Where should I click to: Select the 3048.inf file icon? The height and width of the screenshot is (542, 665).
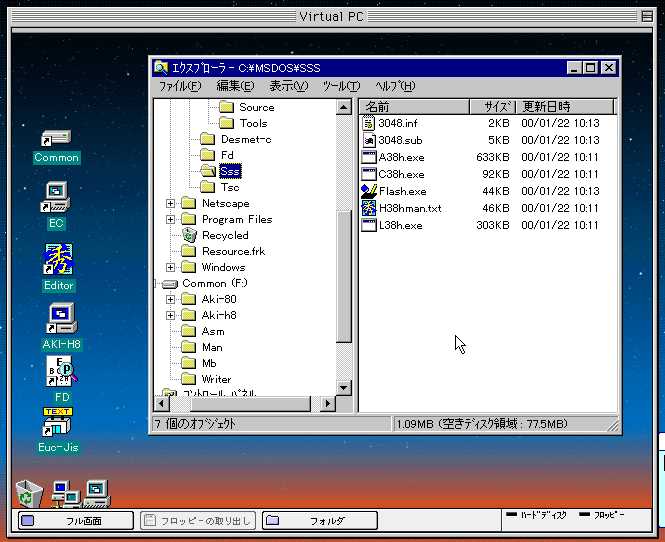369,123
